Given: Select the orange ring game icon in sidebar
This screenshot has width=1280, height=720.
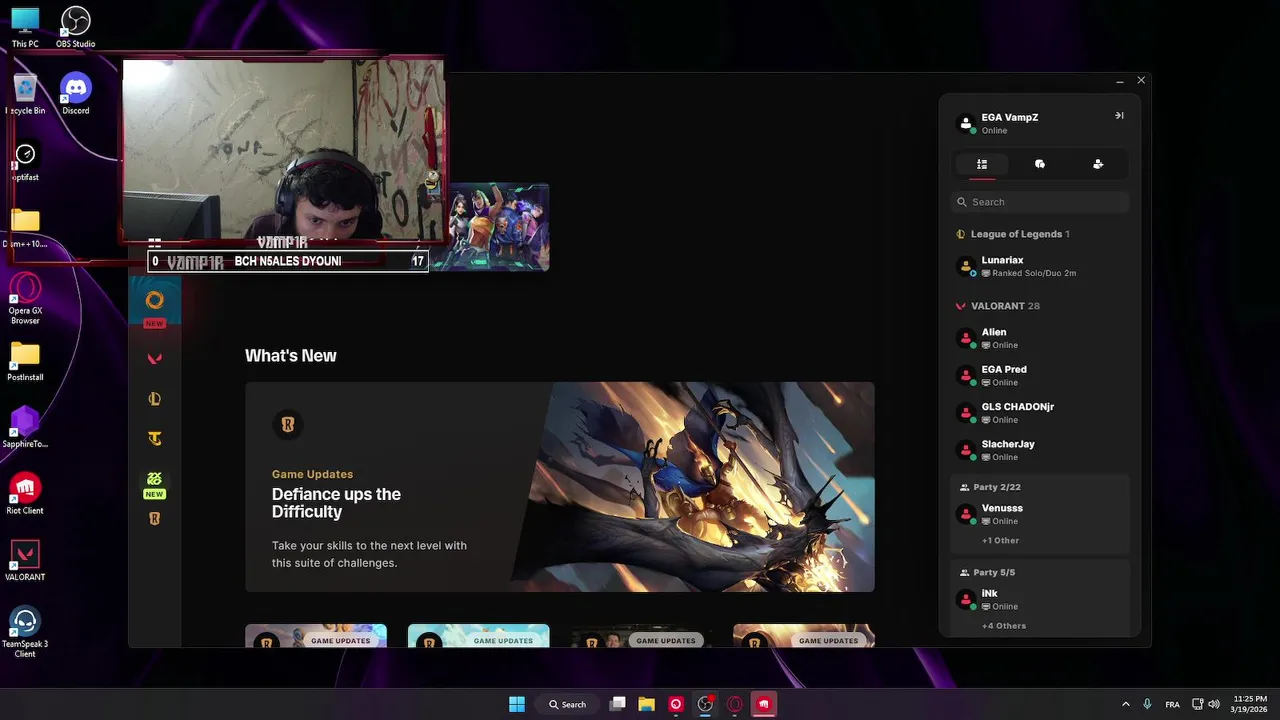Looking at the screenshot, I should click(x=154, y=300).
